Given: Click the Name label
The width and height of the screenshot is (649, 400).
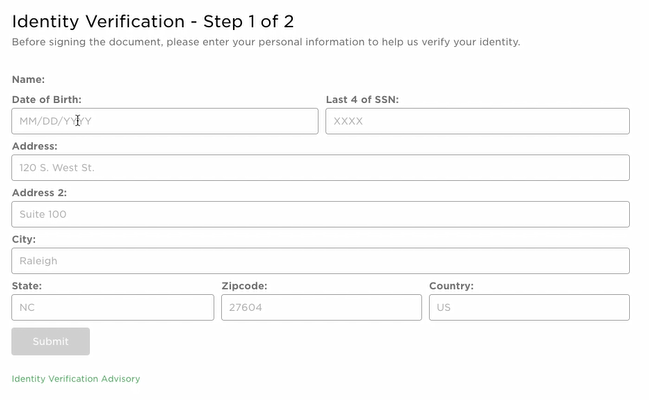Looking at the screenshot, I should pyautogui.click(x=28, y=80).
